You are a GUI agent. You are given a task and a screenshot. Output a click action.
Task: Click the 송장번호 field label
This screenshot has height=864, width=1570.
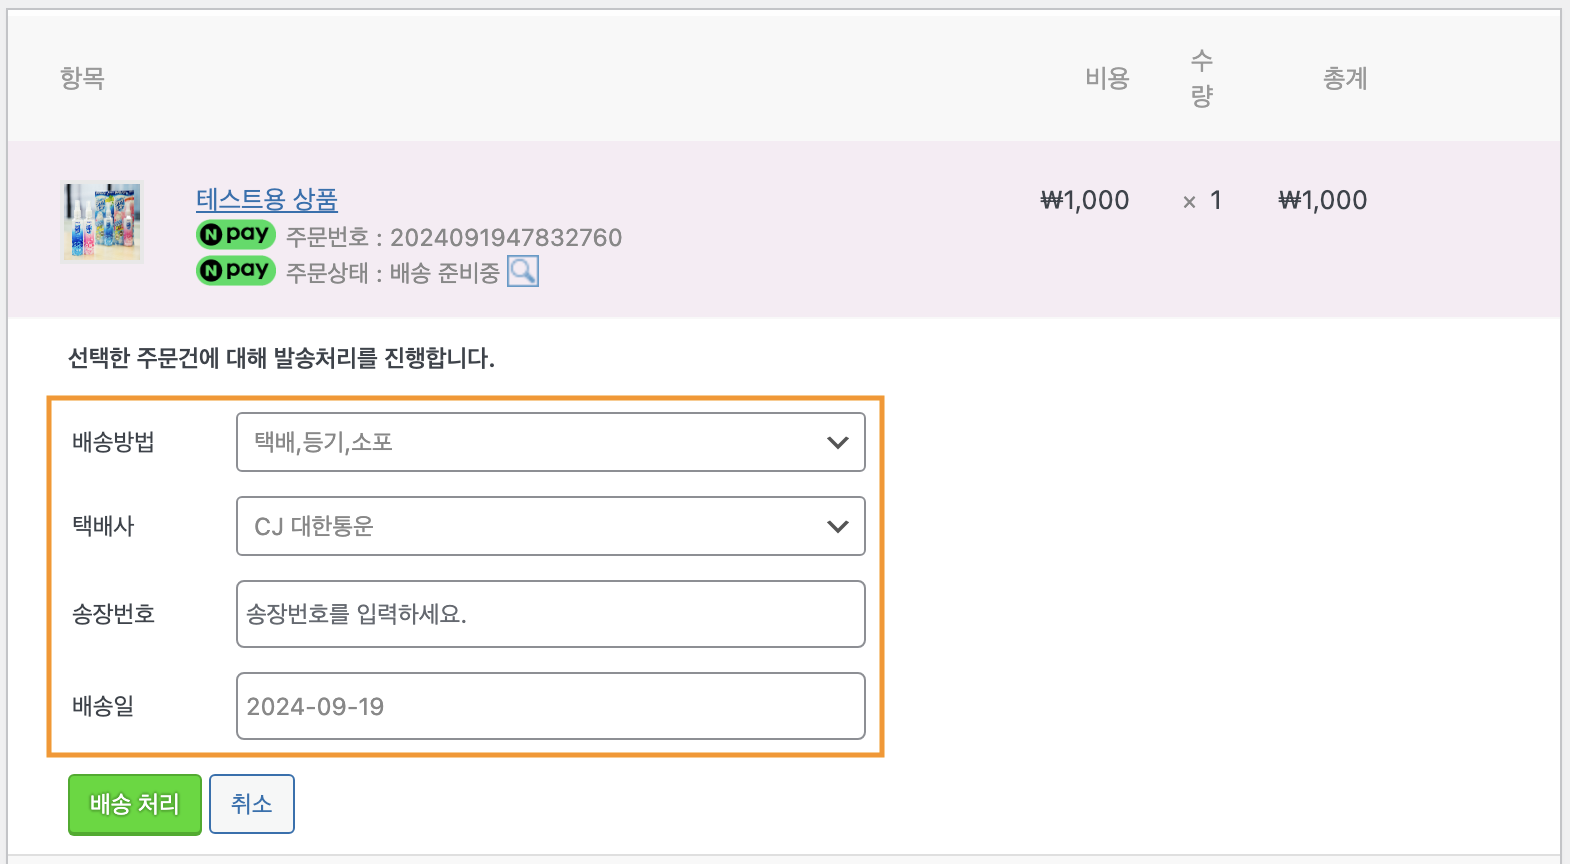(113, 614)
